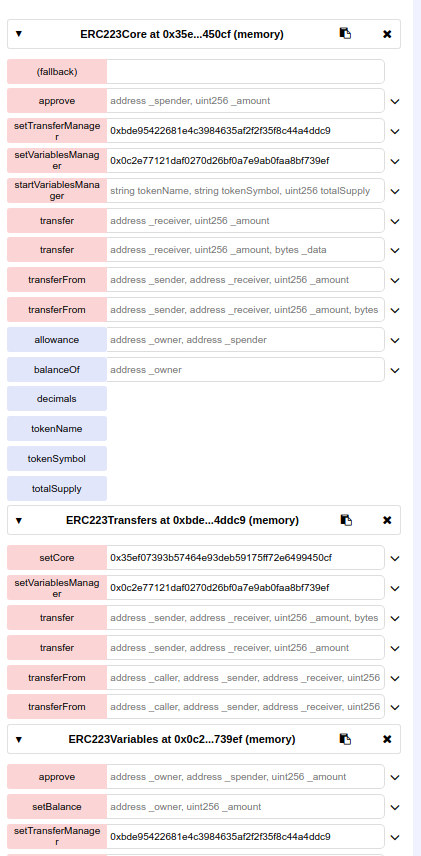The height and width of the screenshot is (856, 421).
Task: Copy the ERC223Core contract address
Action: (345, 33)
